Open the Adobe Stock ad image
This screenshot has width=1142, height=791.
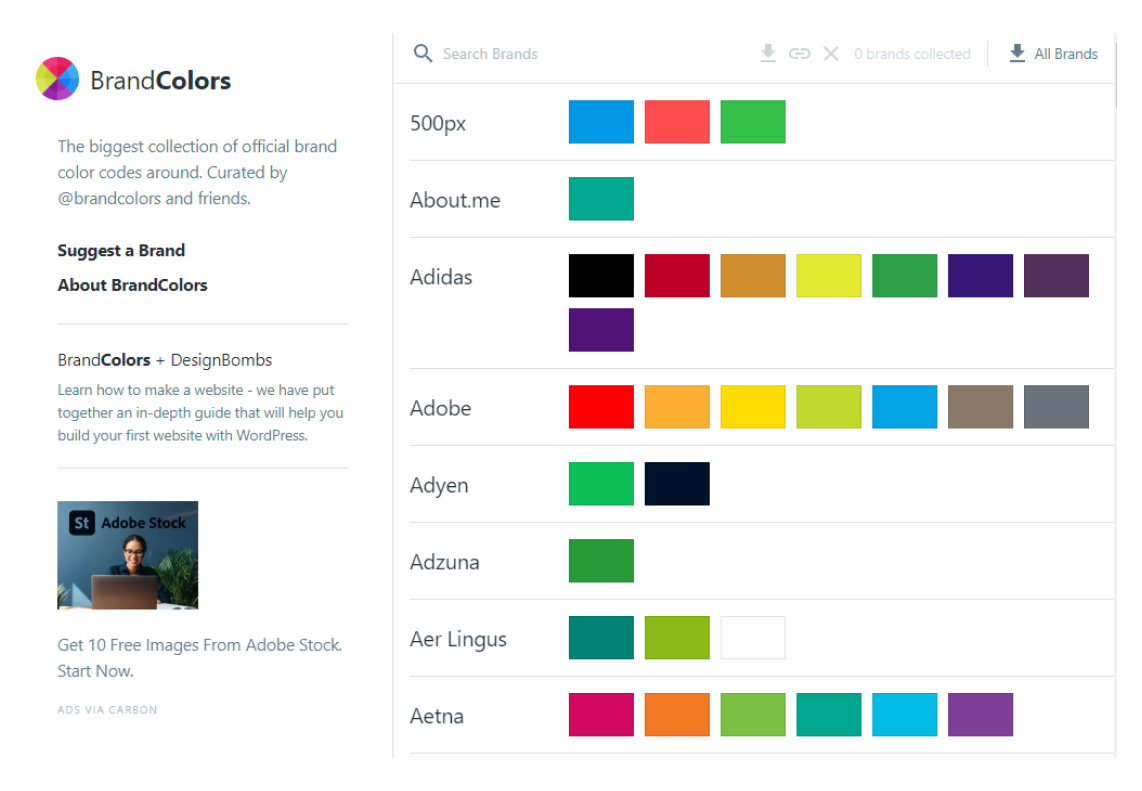point(127,555)
